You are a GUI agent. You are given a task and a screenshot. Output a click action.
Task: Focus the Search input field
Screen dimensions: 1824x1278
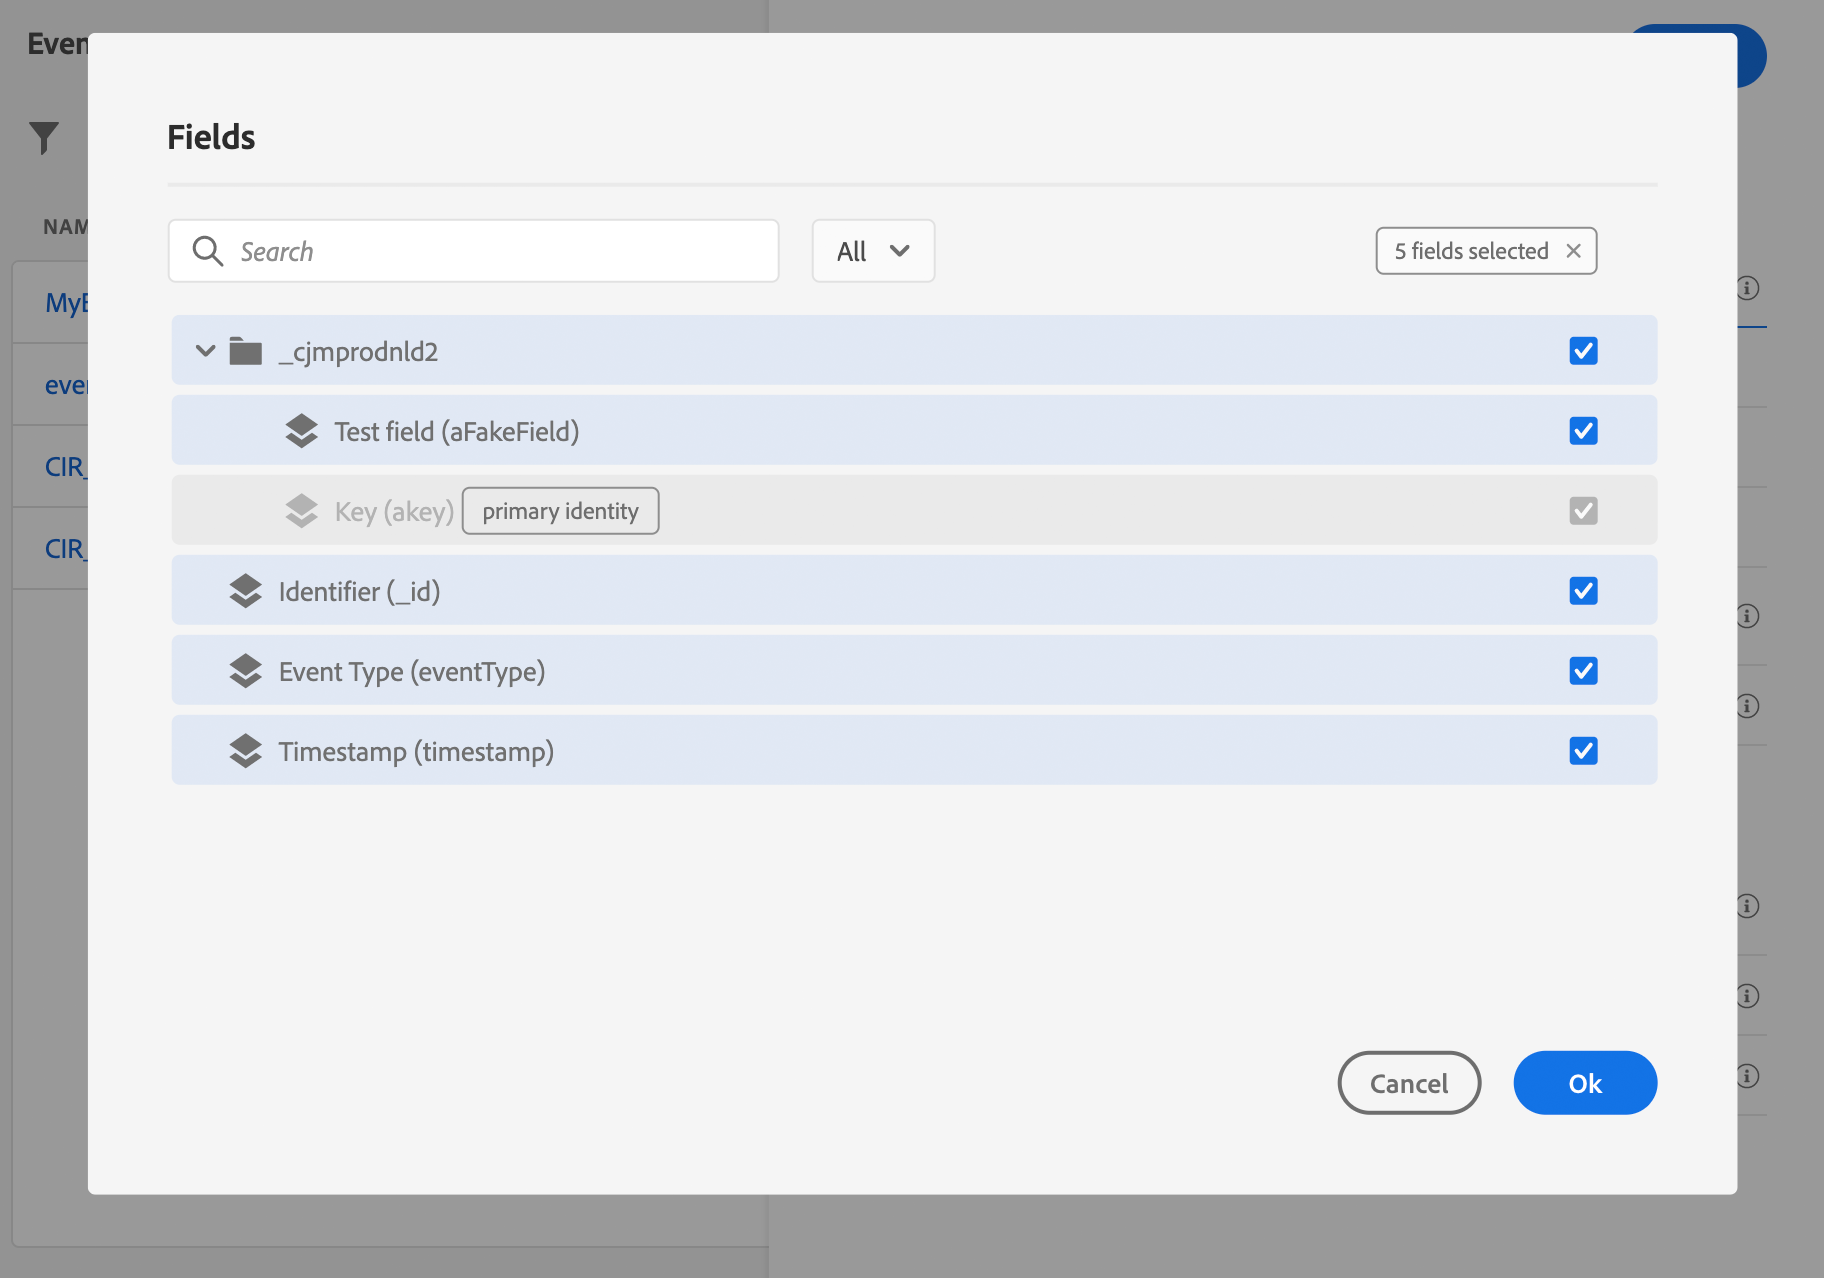pos(473,251)
